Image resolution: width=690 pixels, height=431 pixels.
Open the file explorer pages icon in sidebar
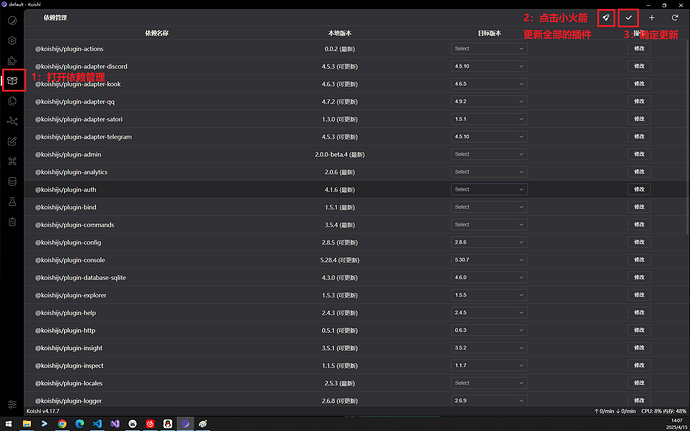click(x=12, y=101)
